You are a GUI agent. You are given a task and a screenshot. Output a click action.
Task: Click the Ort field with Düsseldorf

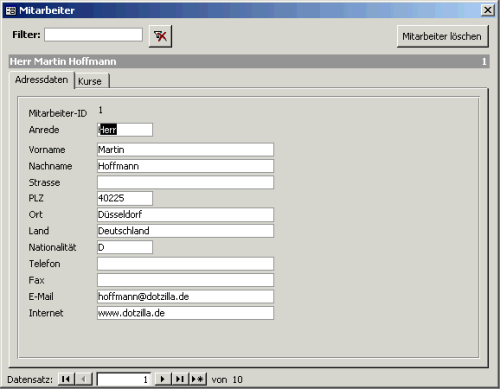point(185,215)
